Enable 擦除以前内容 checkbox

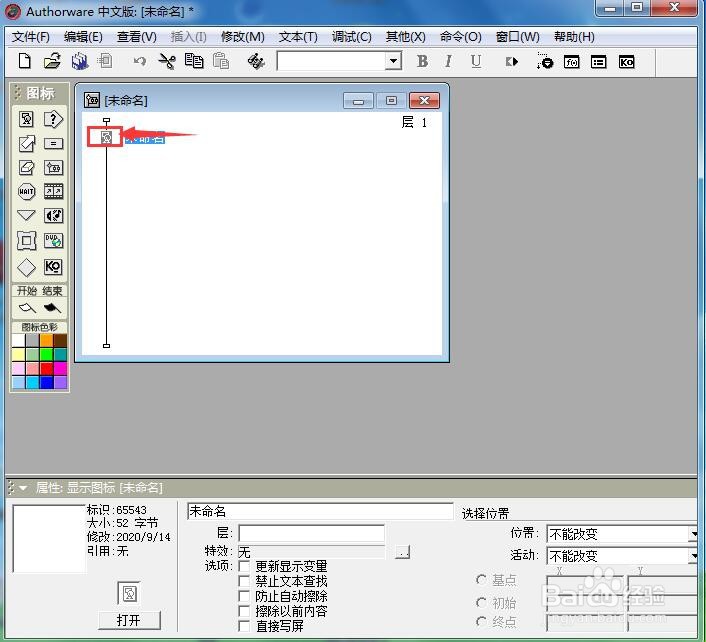pyautogui.click(x=244, y=611)
